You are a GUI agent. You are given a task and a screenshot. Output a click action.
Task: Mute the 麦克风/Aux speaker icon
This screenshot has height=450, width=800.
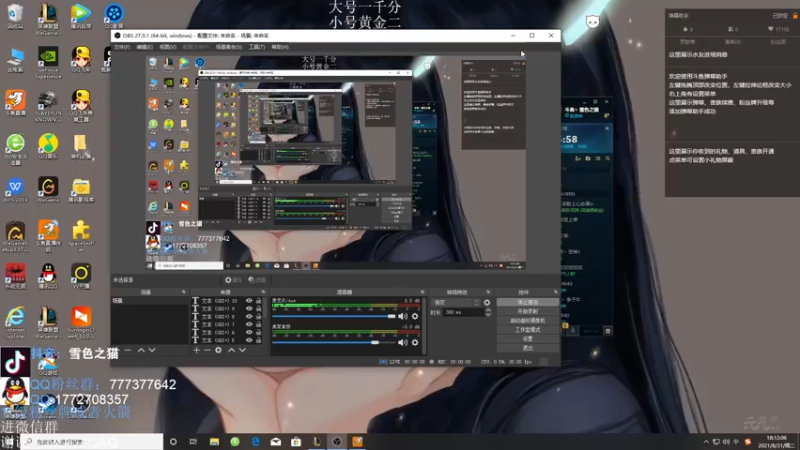(403, 316)
